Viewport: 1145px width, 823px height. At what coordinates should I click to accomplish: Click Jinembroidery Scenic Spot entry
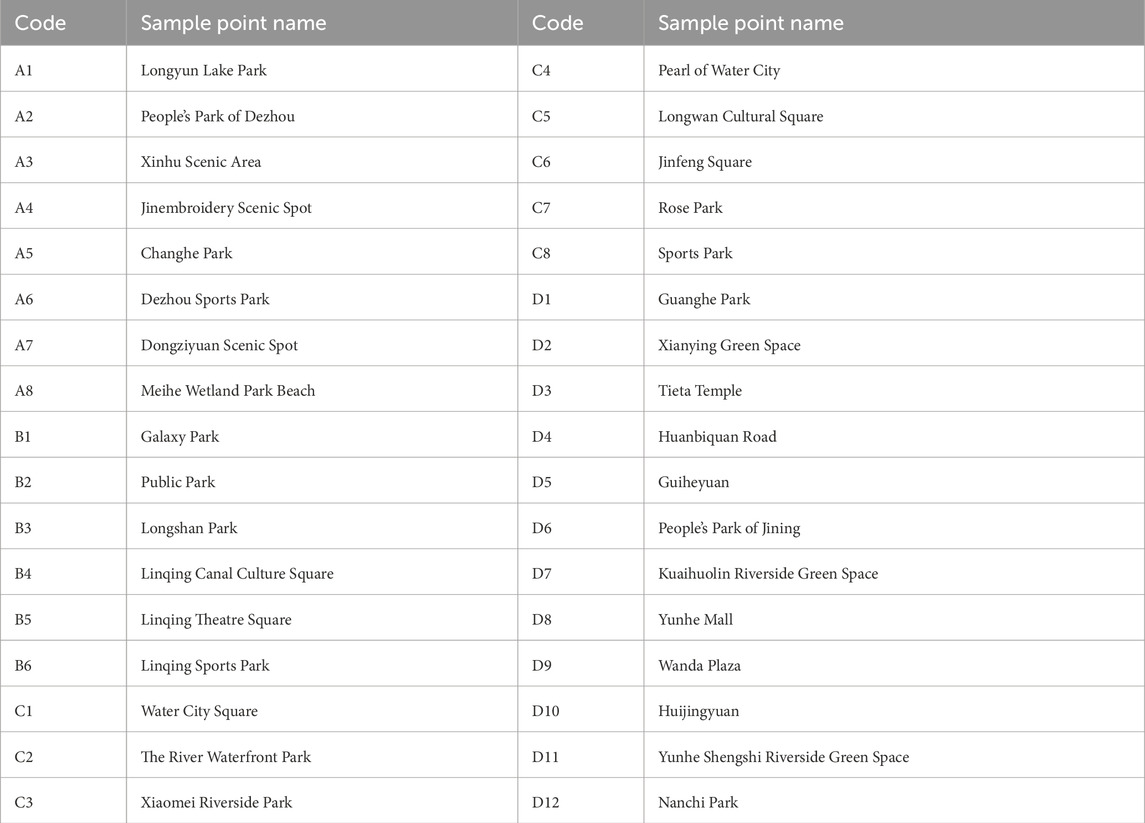coord(226,208)
